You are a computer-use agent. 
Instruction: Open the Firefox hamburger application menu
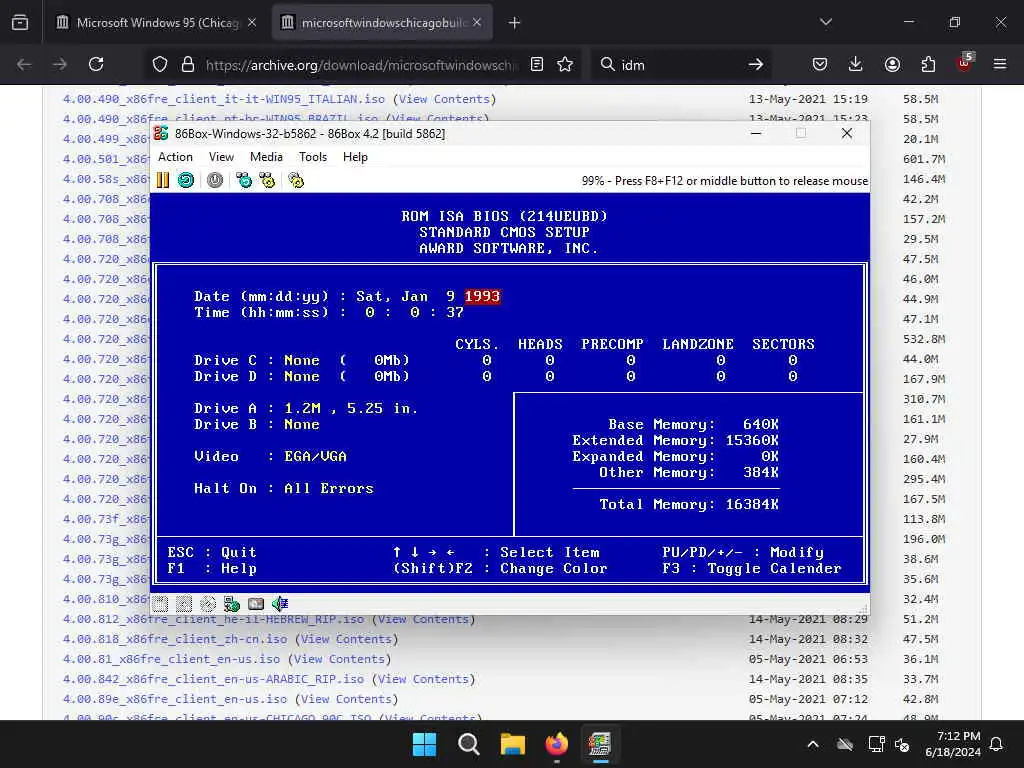1000,64
